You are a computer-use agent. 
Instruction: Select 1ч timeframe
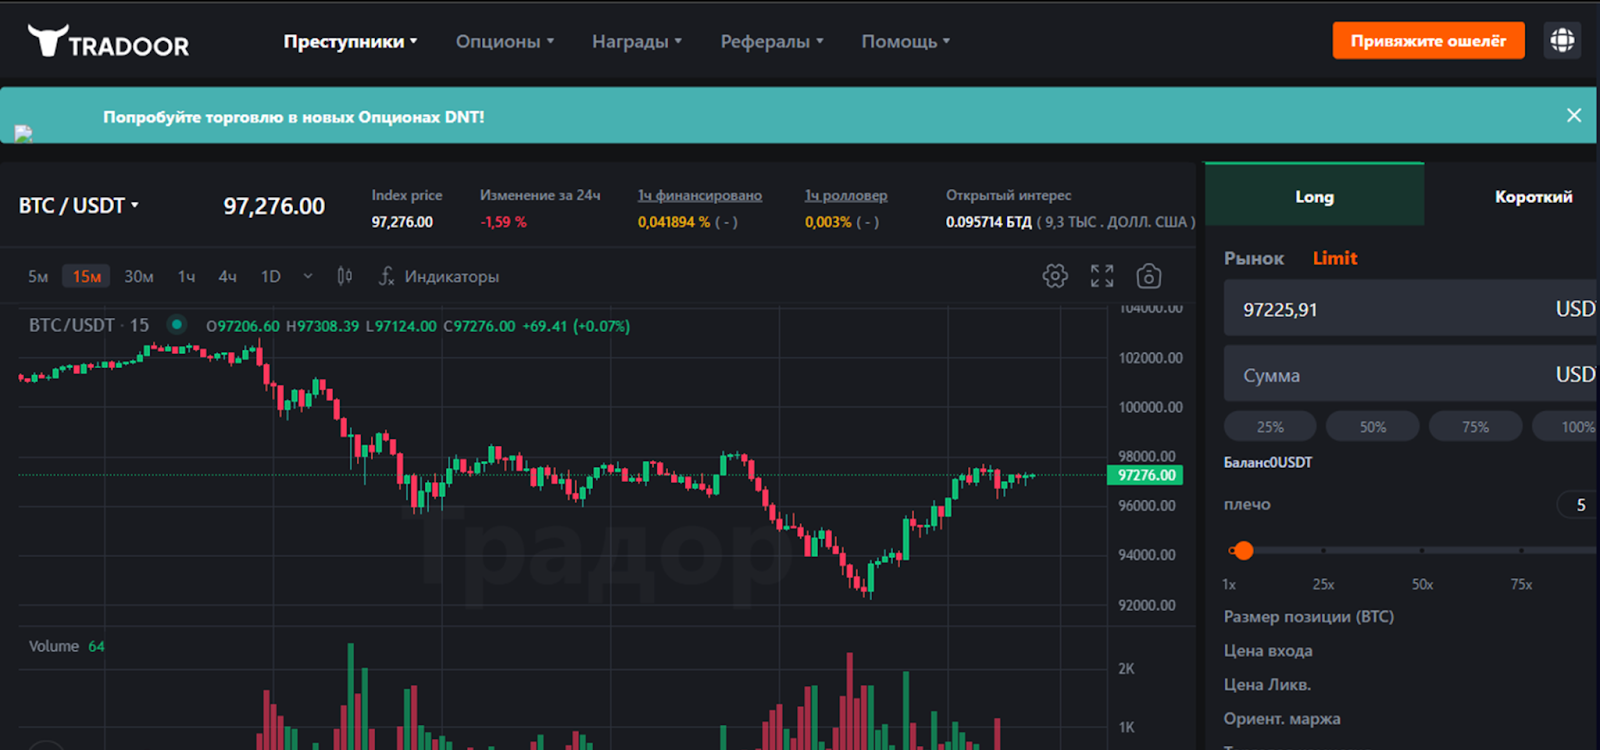[x=187, y=276]
